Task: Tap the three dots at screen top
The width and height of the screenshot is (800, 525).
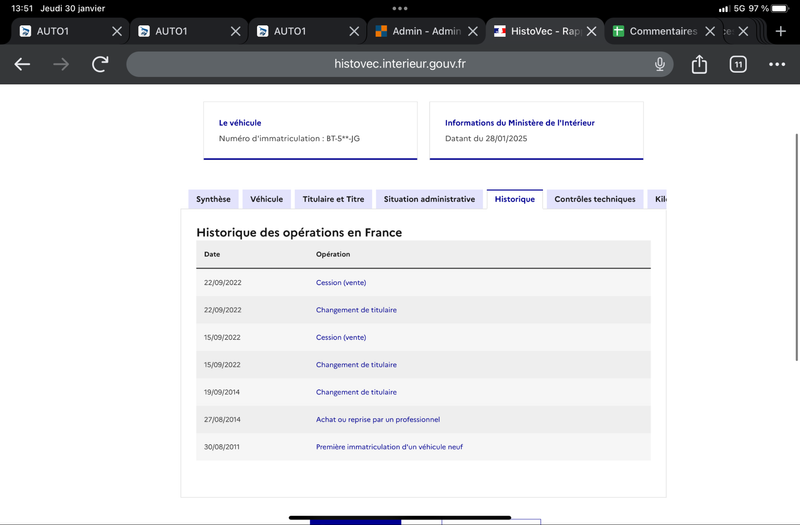Action: [399, 8]
